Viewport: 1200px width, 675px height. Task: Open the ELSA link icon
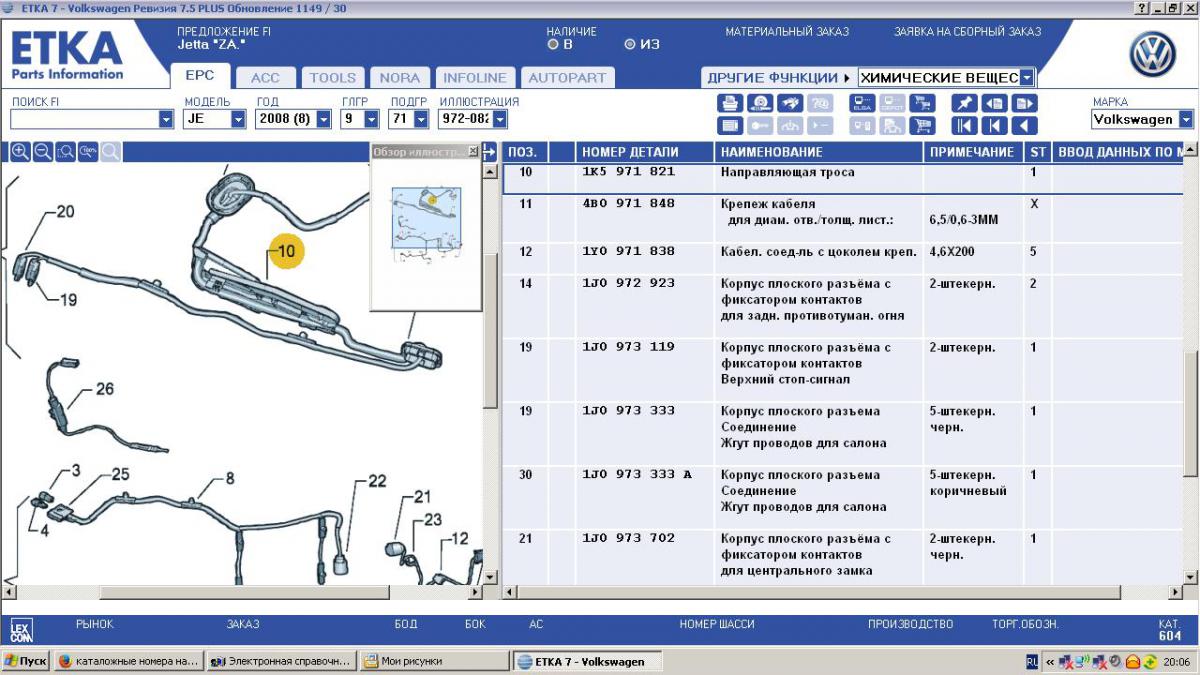click(862, 103)
